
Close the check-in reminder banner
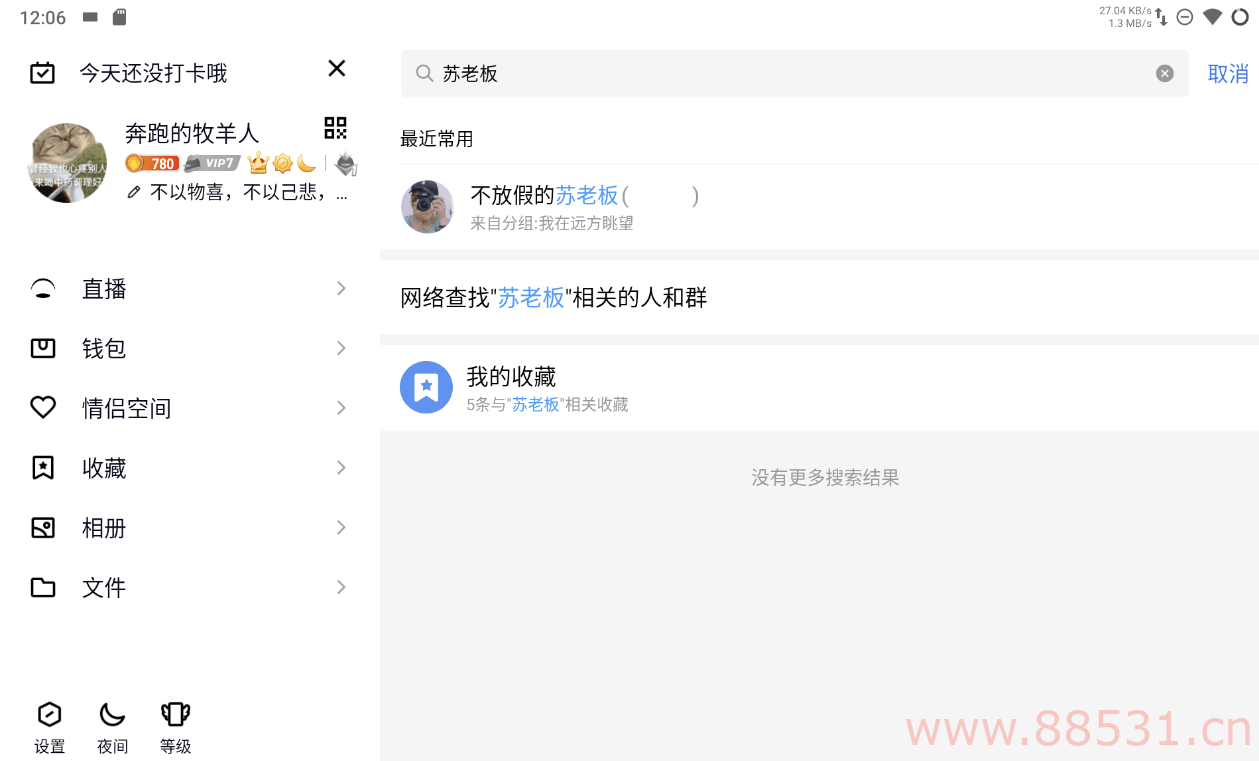[x=337, y=68]
